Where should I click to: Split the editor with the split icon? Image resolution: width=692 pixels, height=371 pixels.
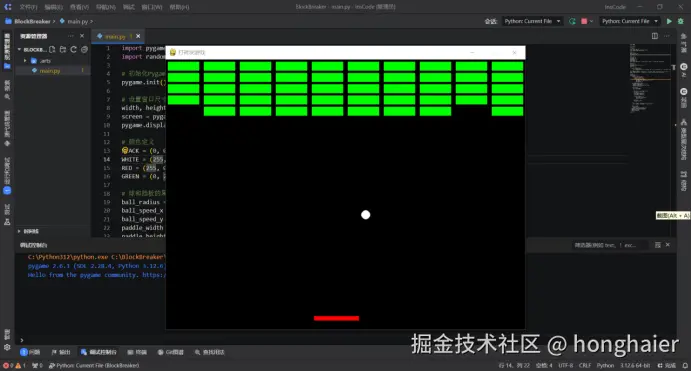(654, 36)
